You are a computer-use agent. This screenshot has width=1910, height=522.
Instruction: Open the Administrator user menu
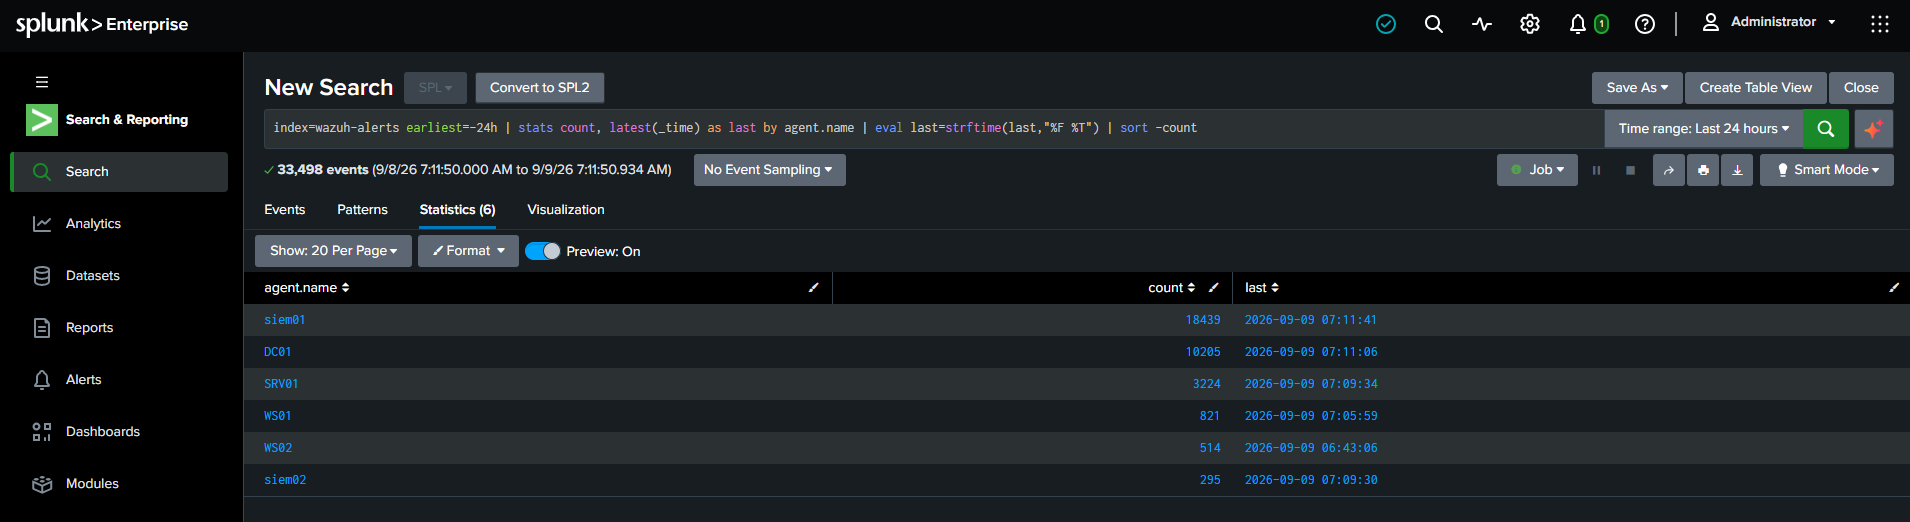1769,22
